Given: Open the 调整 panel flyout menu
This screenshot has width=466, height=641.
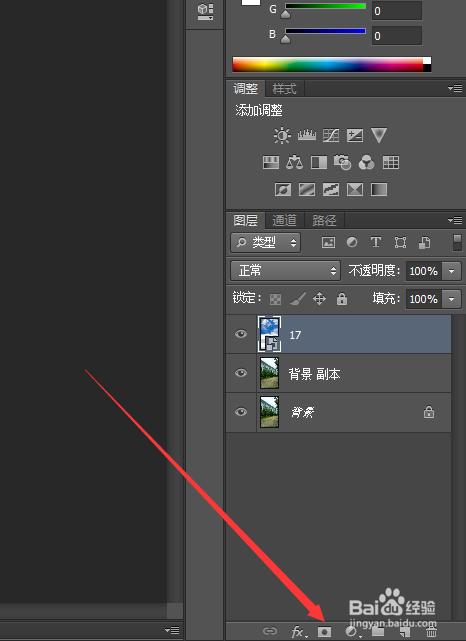Looking at the screenshot, I should pyautogui.click(x=455, y=88).
